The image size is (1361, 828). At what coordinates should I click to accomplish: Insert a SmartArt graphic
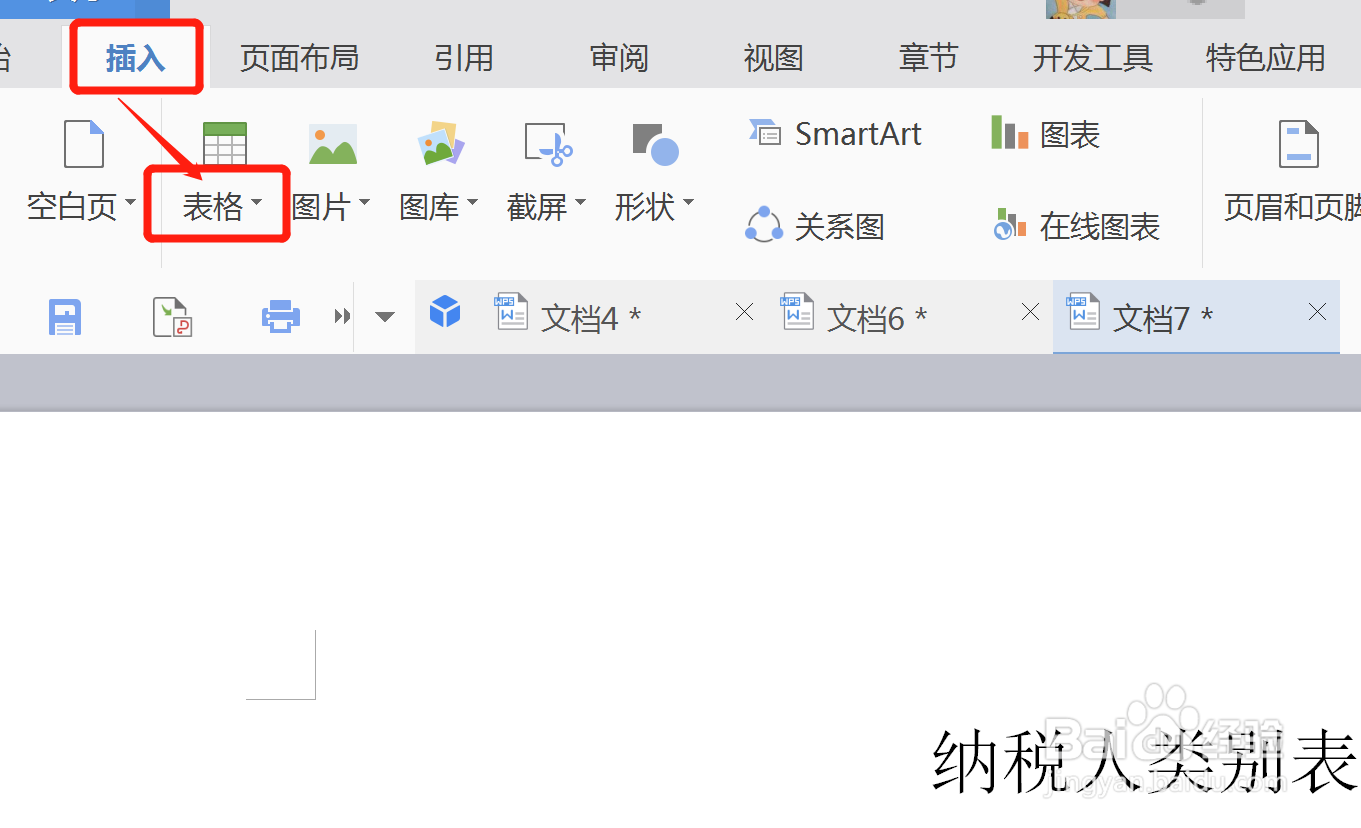(x=836, y=133)
